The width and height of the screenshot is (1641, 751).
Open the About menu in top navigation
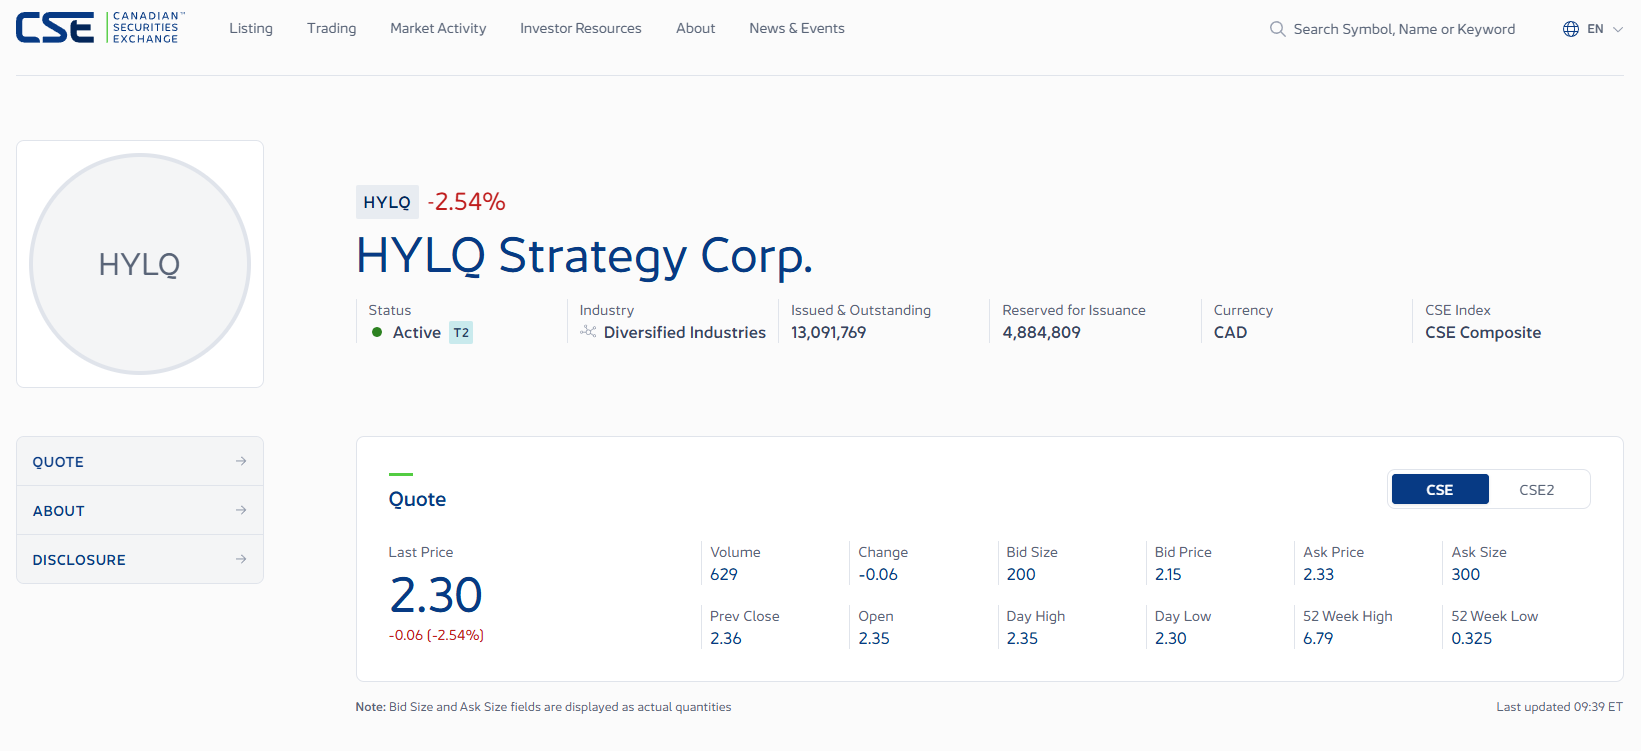pyautogui.click(x=696, y=28)
